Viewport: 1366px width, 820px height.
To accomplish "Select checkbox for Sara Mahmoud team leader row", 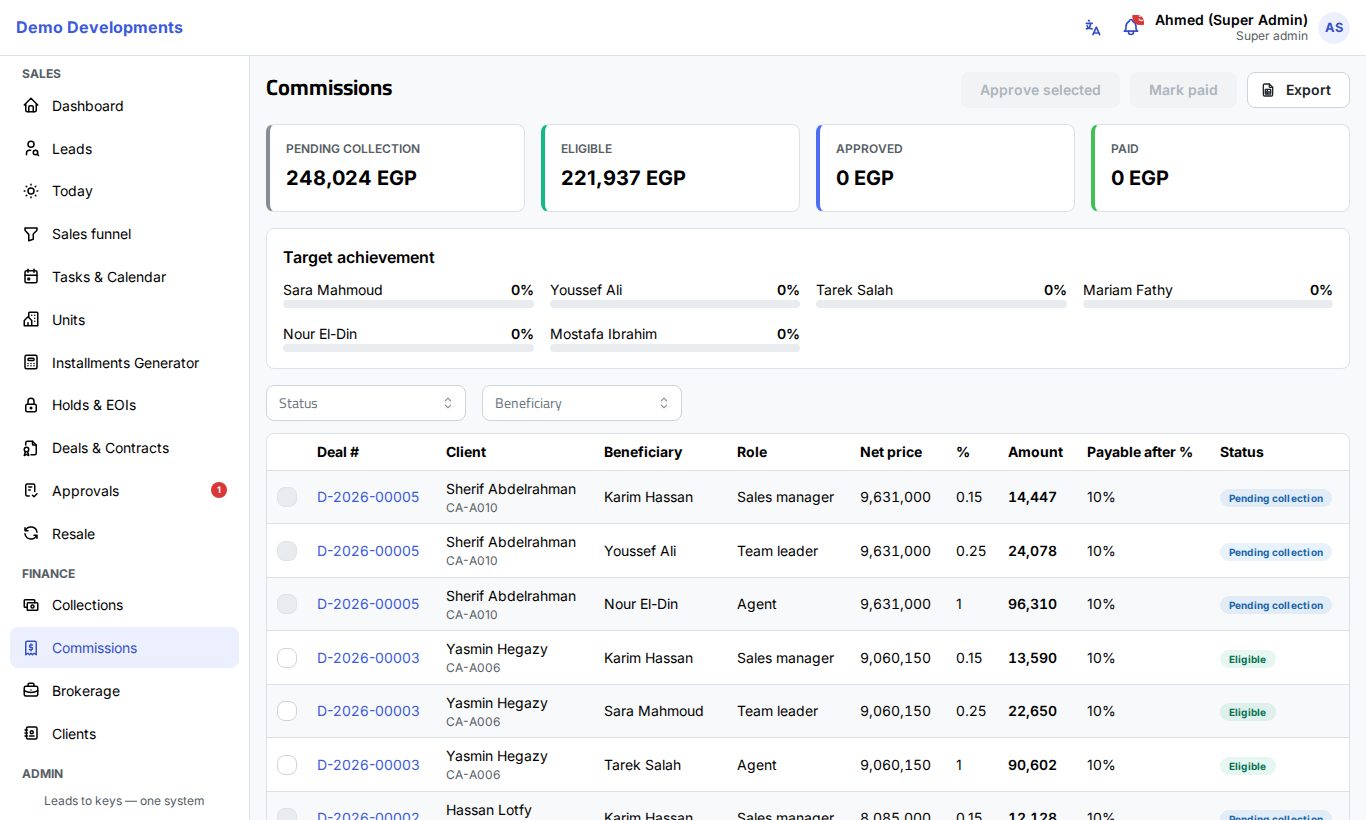I will [x=287, y=711].
